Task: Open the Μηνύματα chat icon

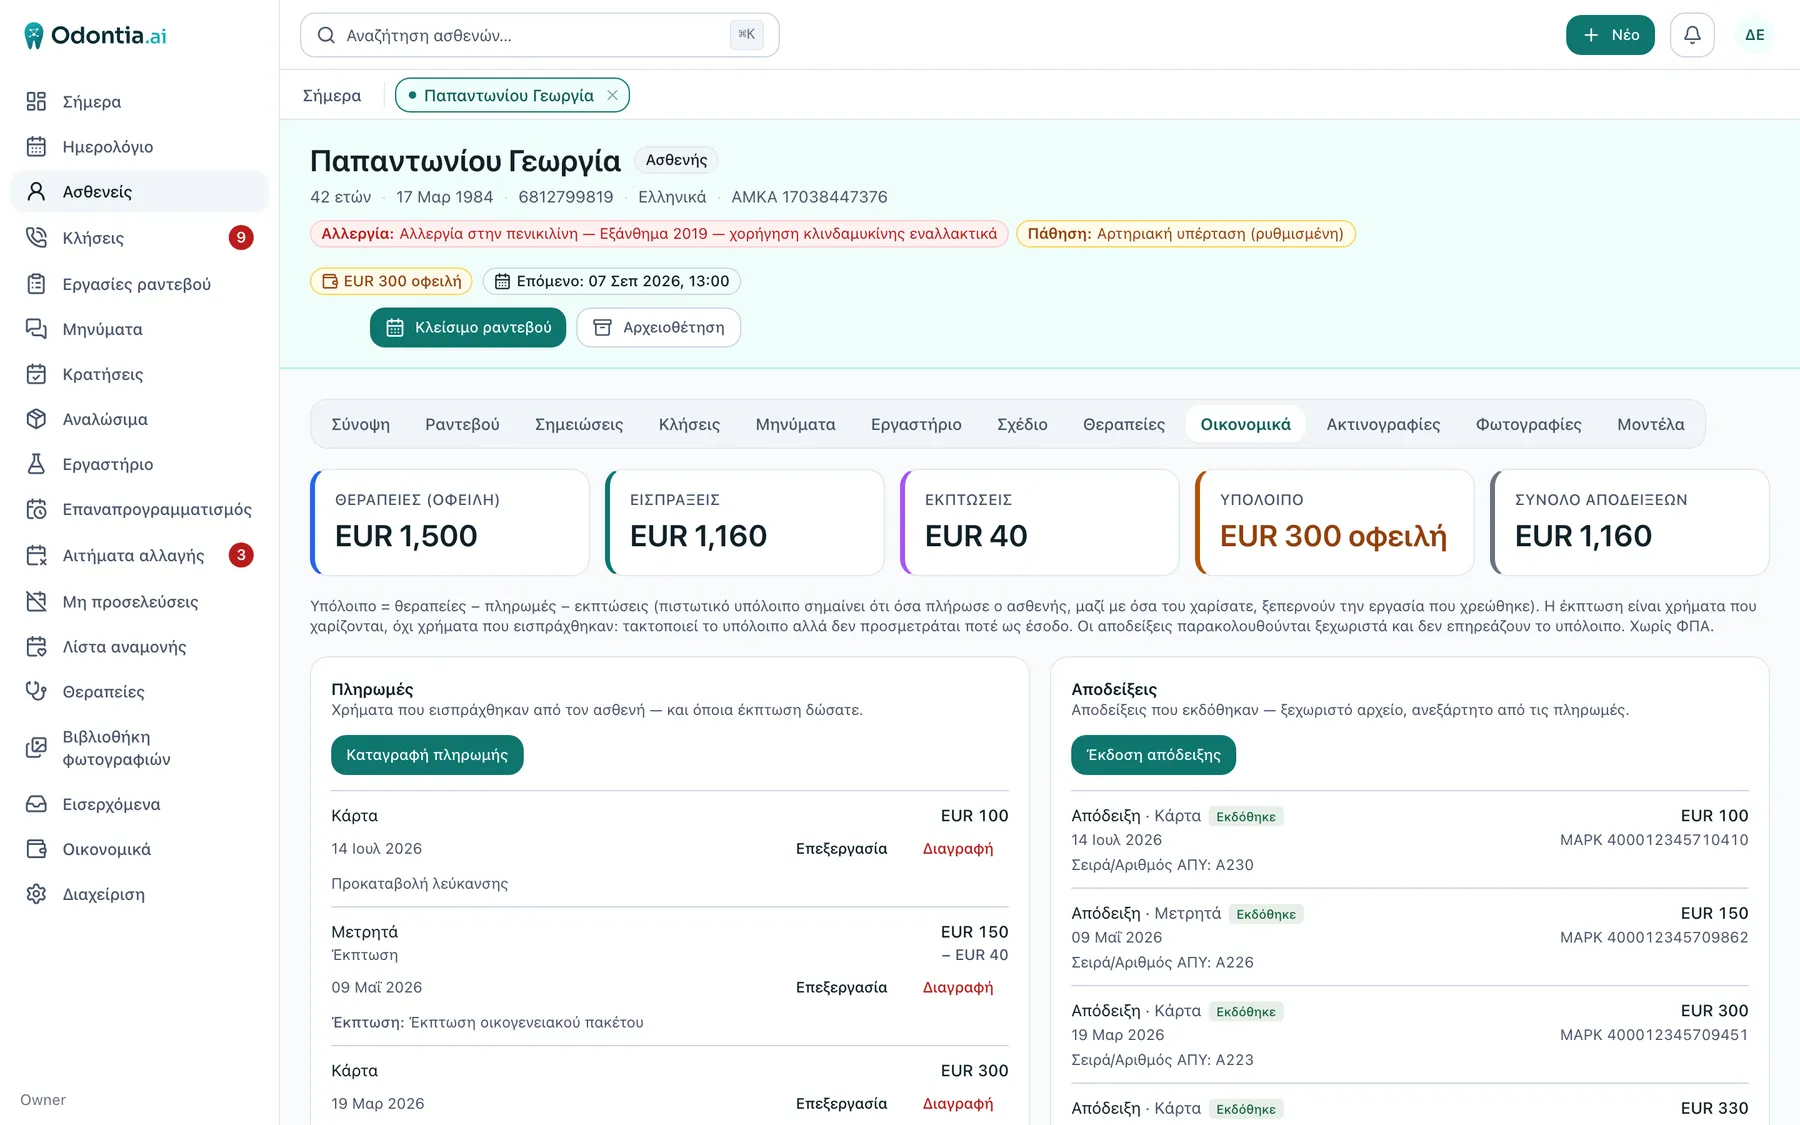Action: point(36,329)
